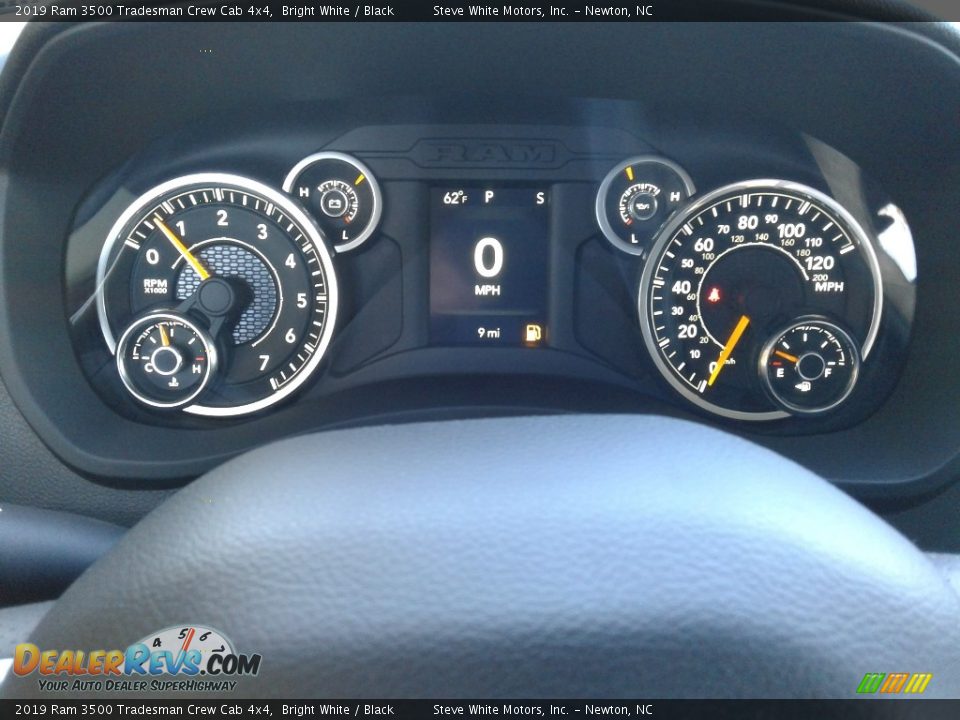Click the fuel gauge needle near E
The height and width of the screenshot is (720, 960).
(786, 355)
